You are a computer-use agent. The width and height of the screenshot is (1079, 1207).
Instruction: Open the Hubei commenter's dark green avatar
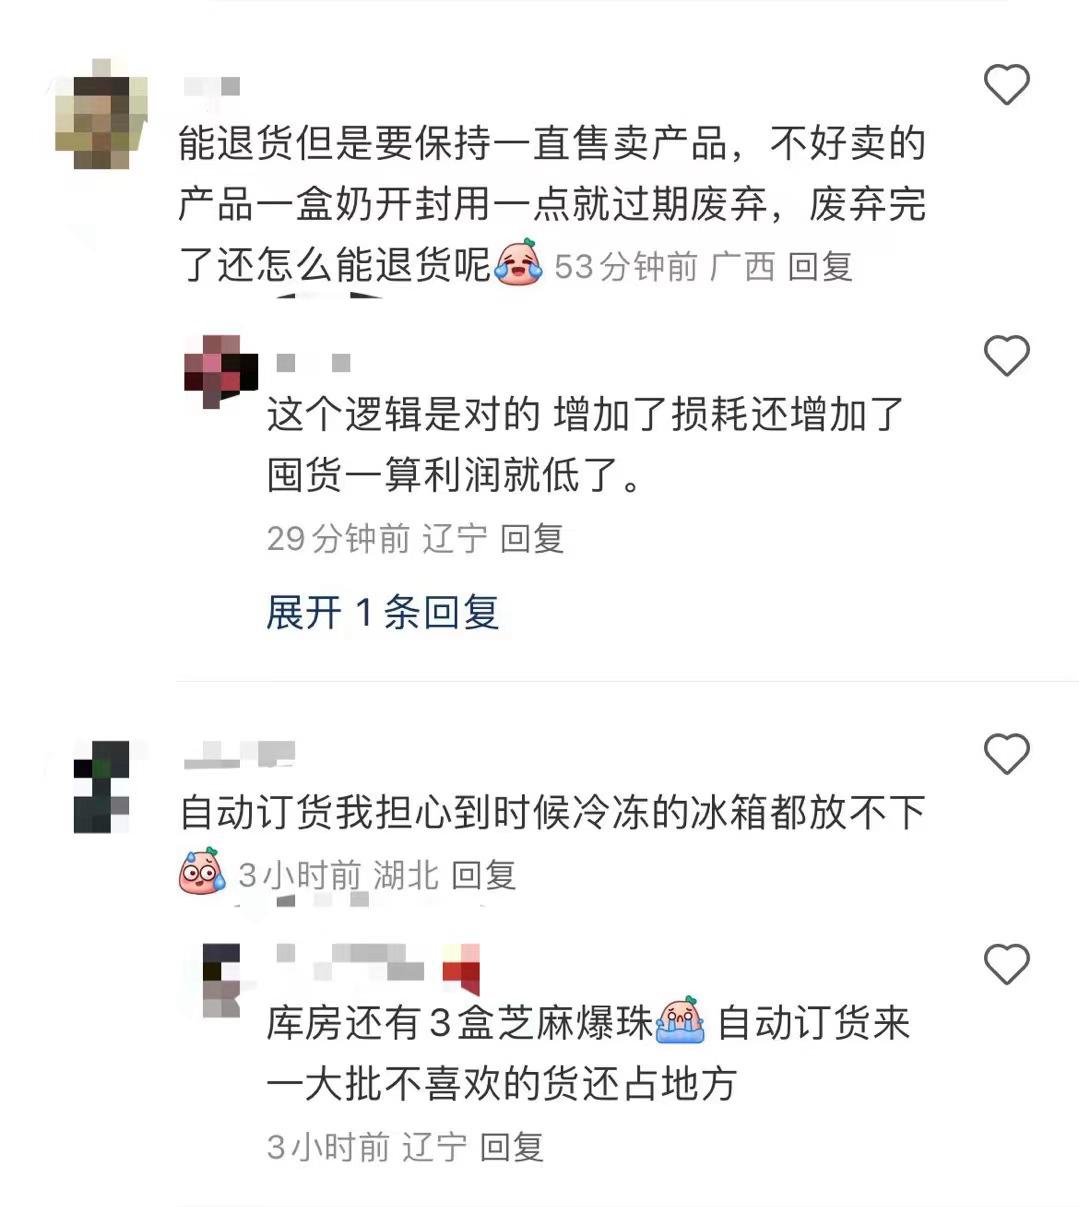tap(102, 787)
